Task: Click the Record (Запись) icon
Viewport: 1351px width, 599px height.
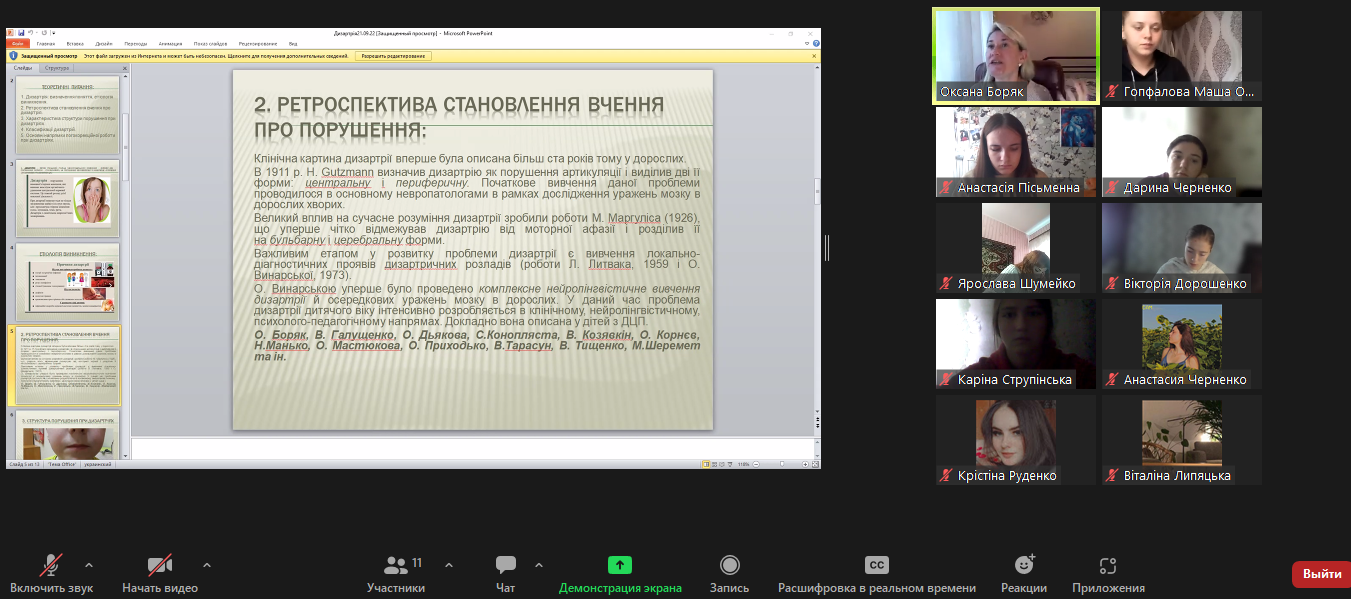Action: pyautogui.click(x=730, y=565)
